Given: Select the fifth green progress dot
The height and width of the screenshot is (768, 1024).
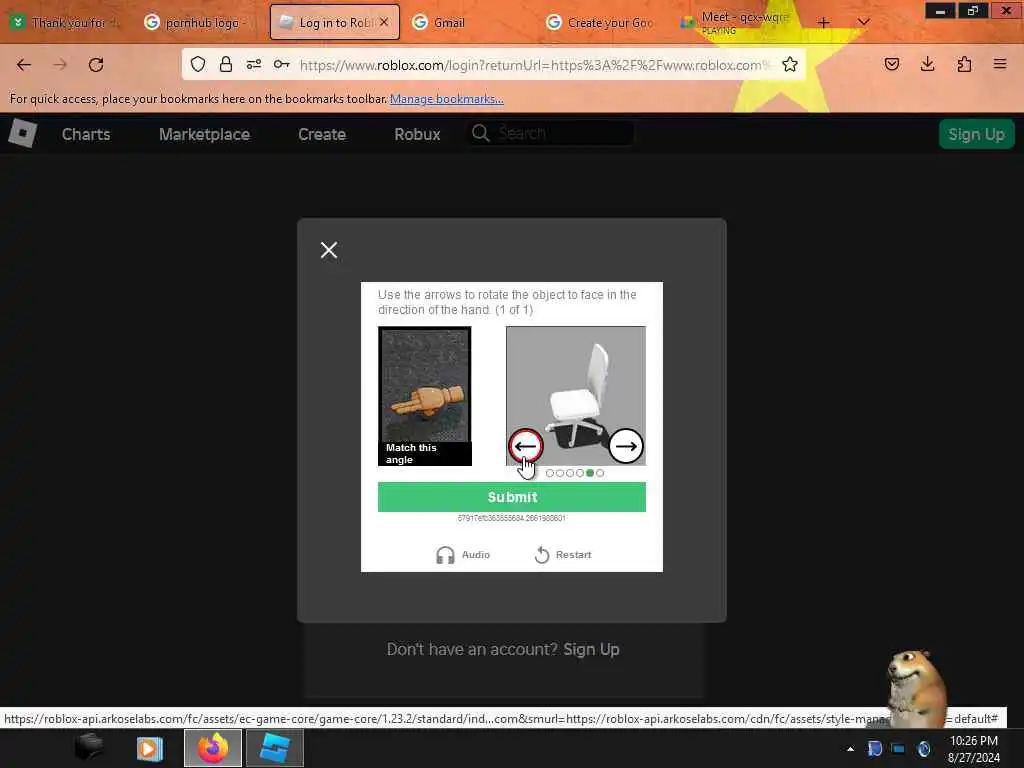Looking at the screenshot, I should click(590, 473).
